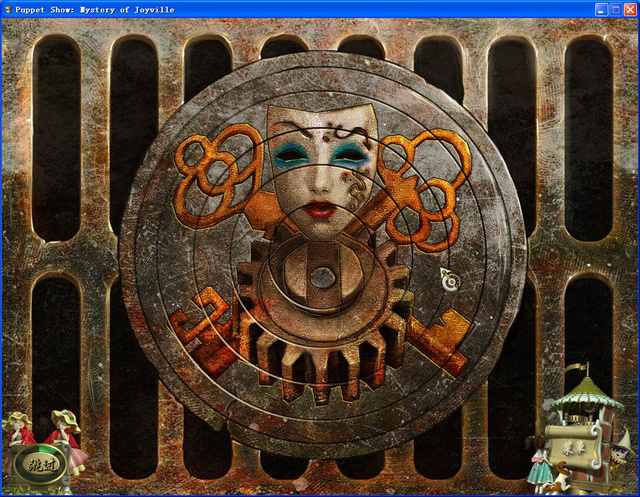
Task: Open the 菜单 menu scroll sign
Action: [x=573, y=448]
